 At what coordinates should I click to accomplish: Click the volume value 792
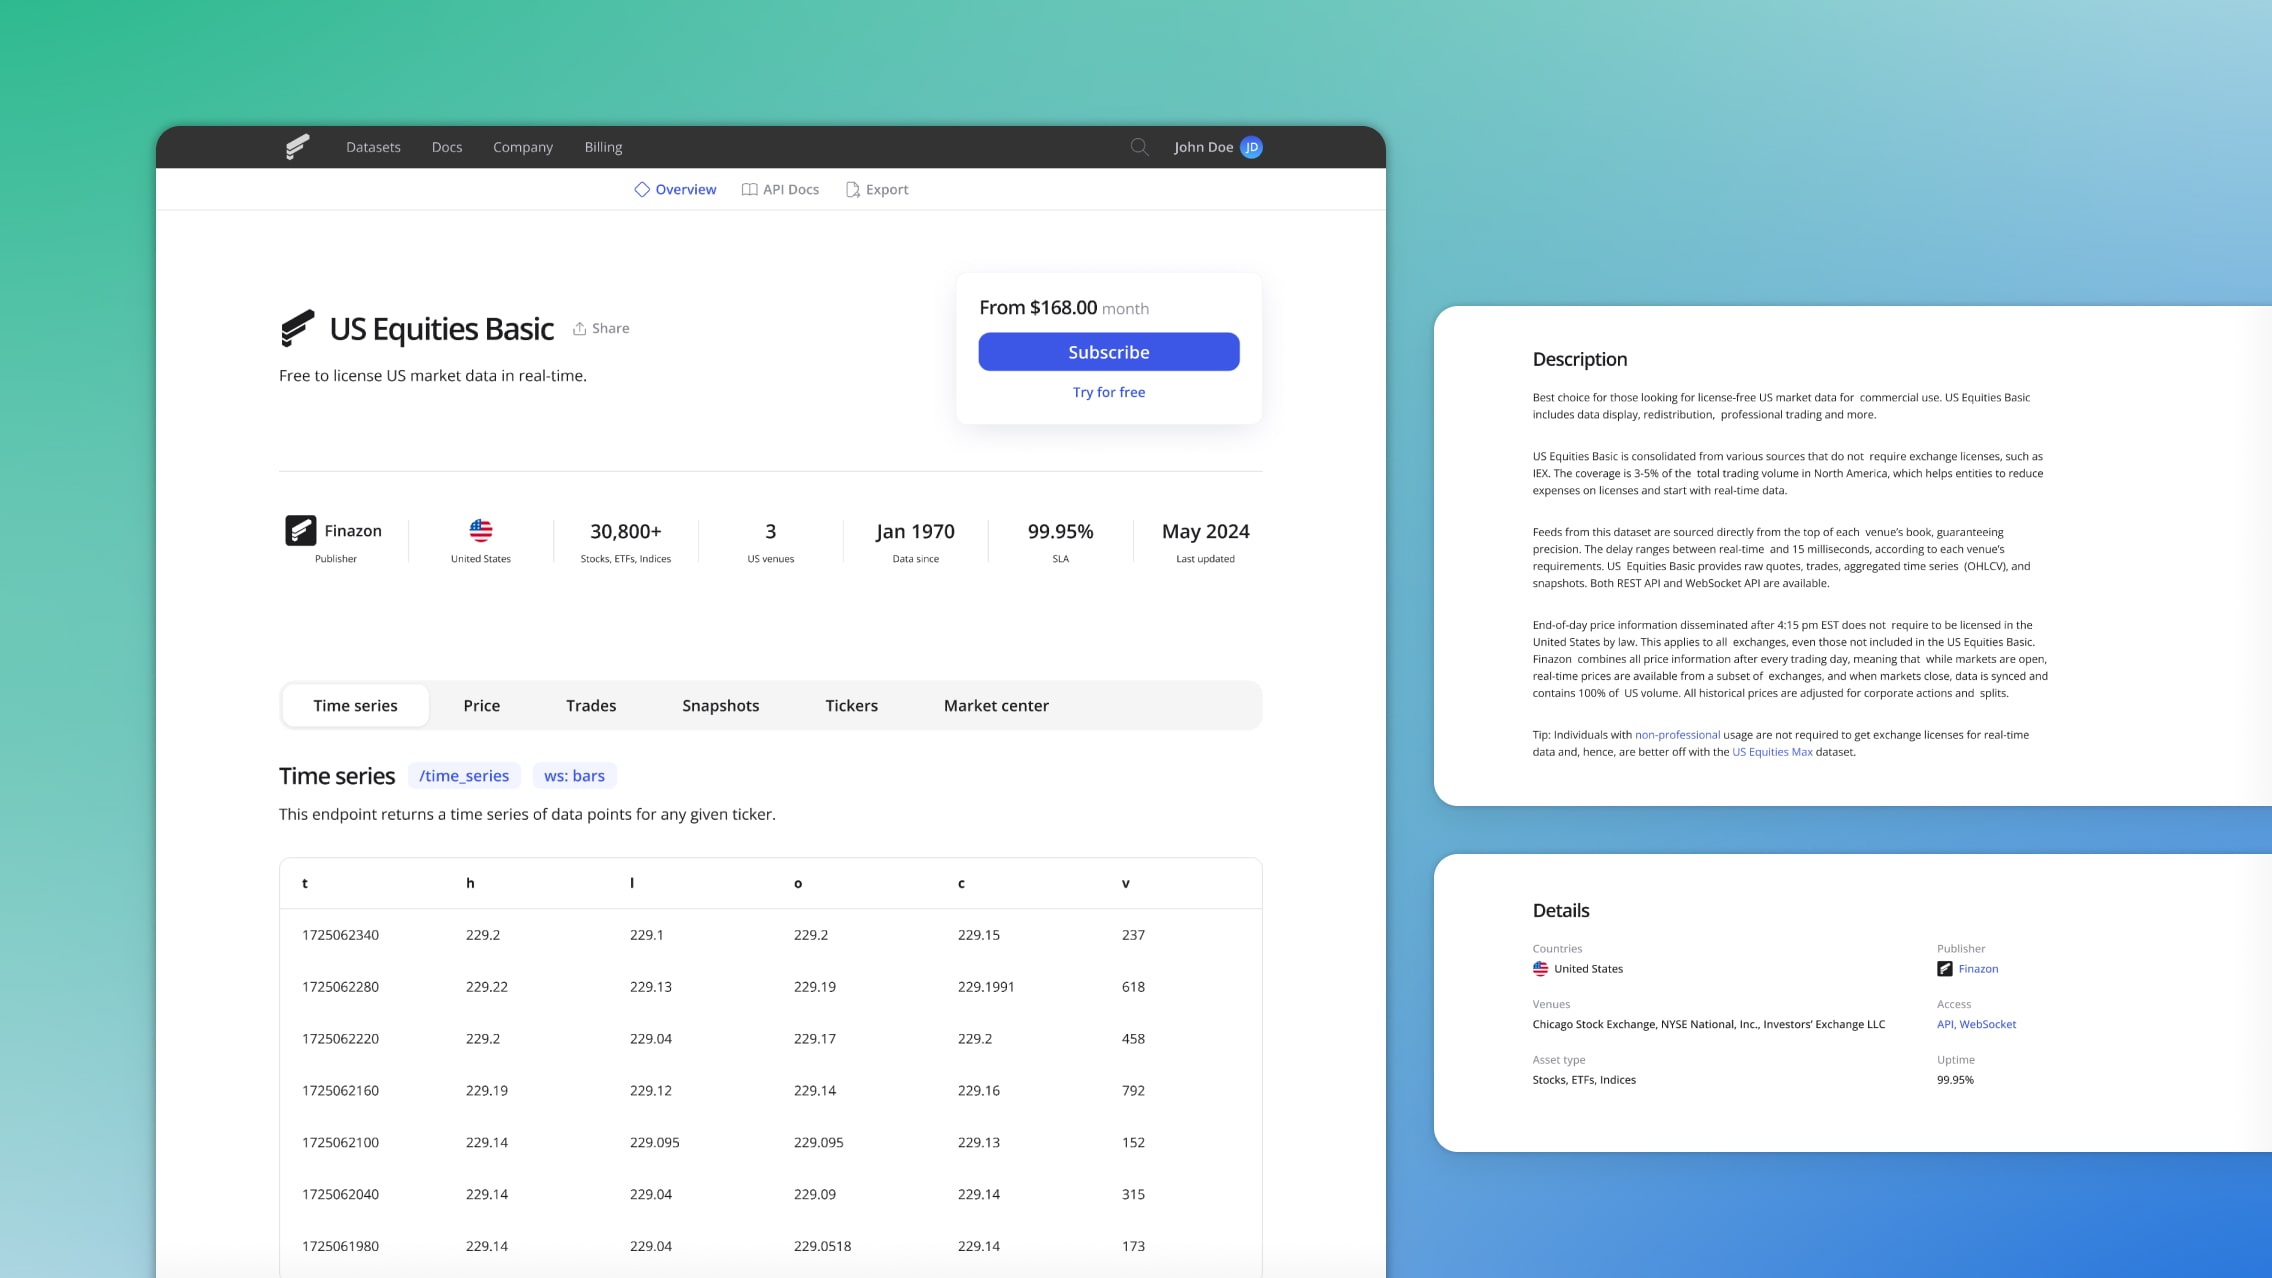pyautogui.click(x=1133, y=1090)
